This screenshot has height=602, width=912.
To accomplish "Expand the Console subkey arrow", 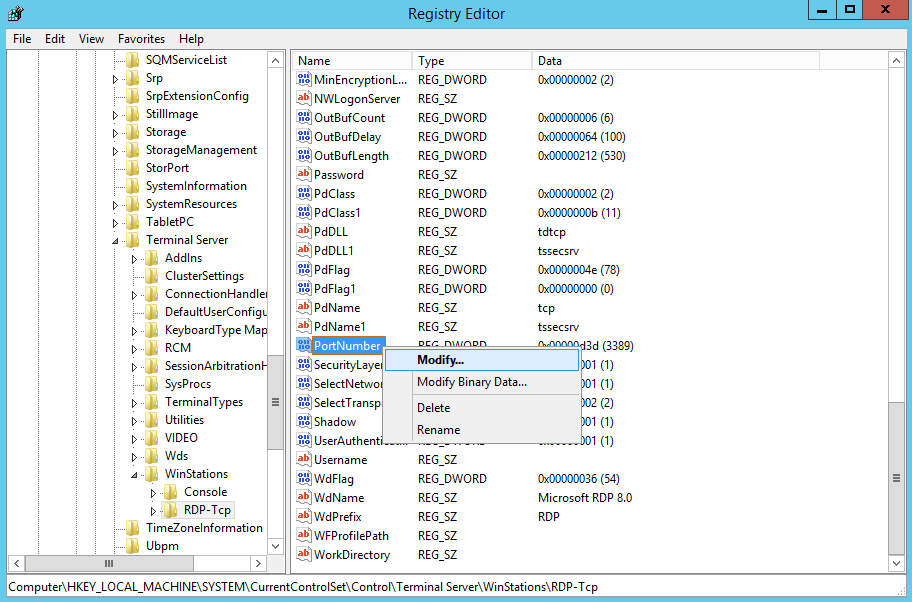I will (x=154, y=493).
